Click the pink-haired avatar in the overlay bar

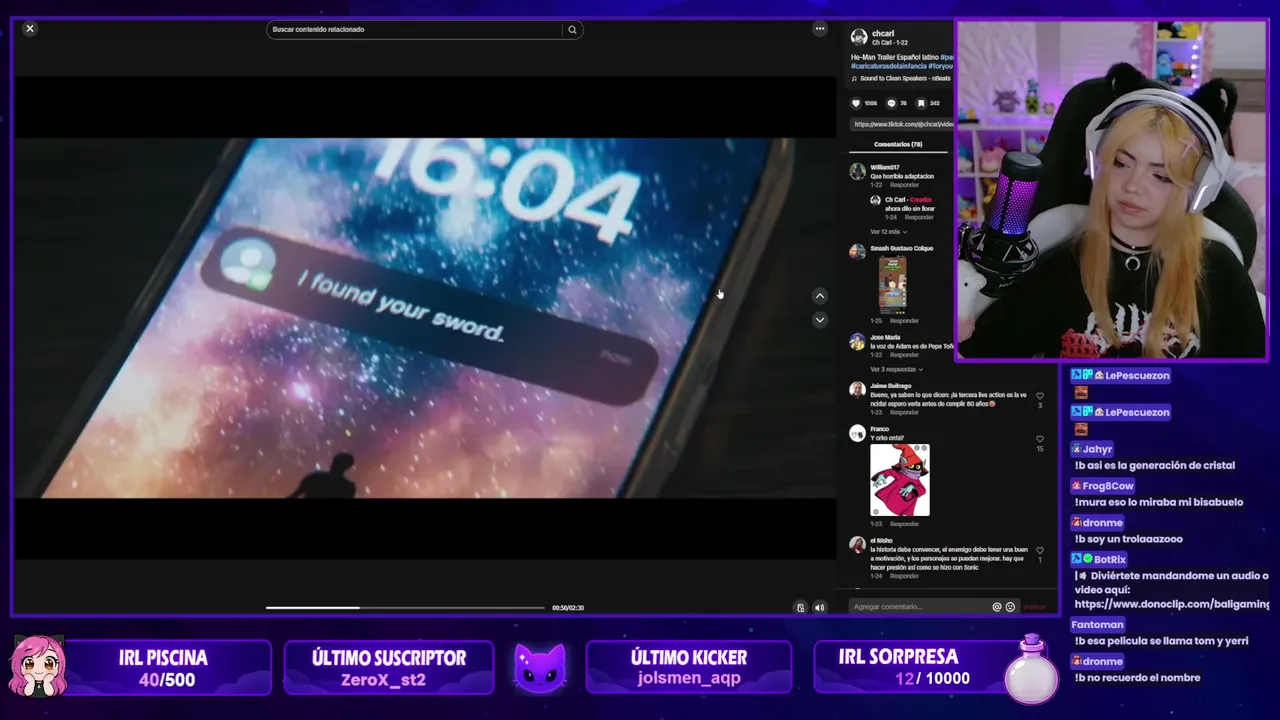pos(38,666)
